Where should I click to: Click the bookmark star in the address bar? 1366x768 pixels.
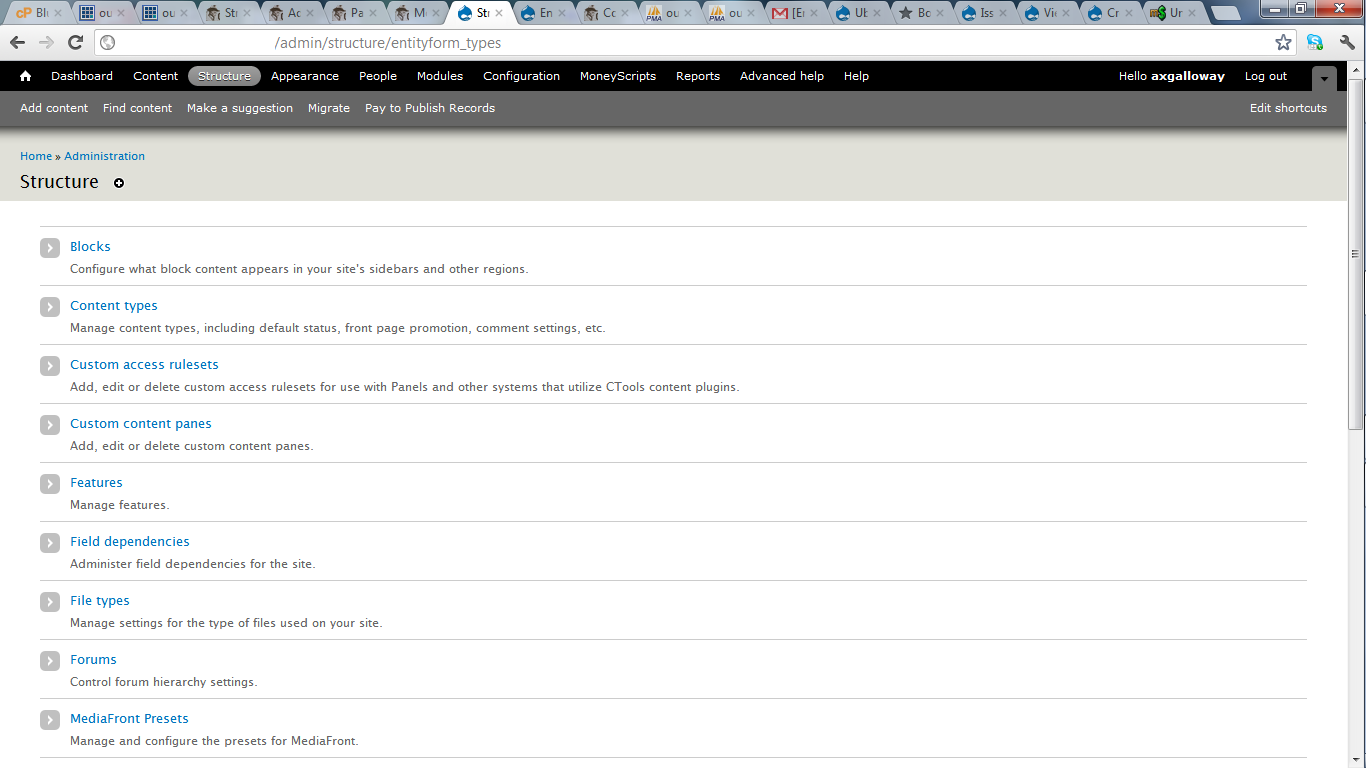(x=1283, y=43)
